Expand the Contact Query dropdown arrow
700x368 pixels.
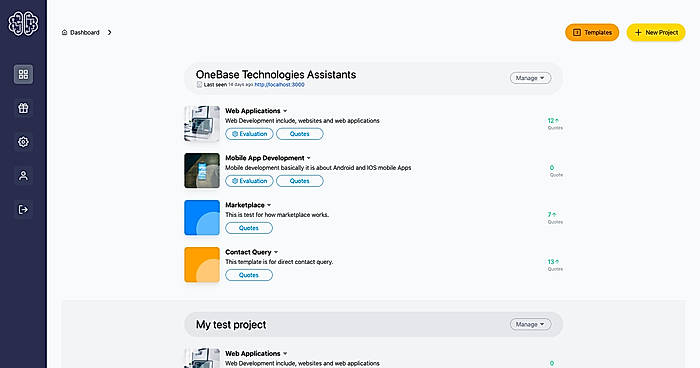pos(276,252)
